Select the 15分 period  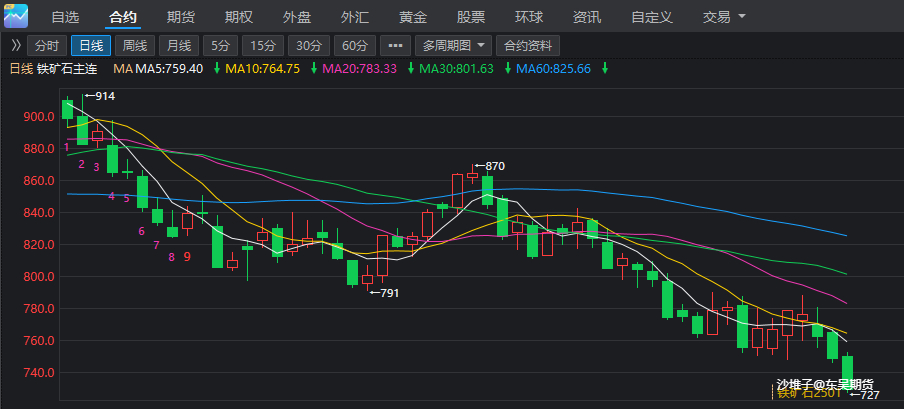[263, 46]
